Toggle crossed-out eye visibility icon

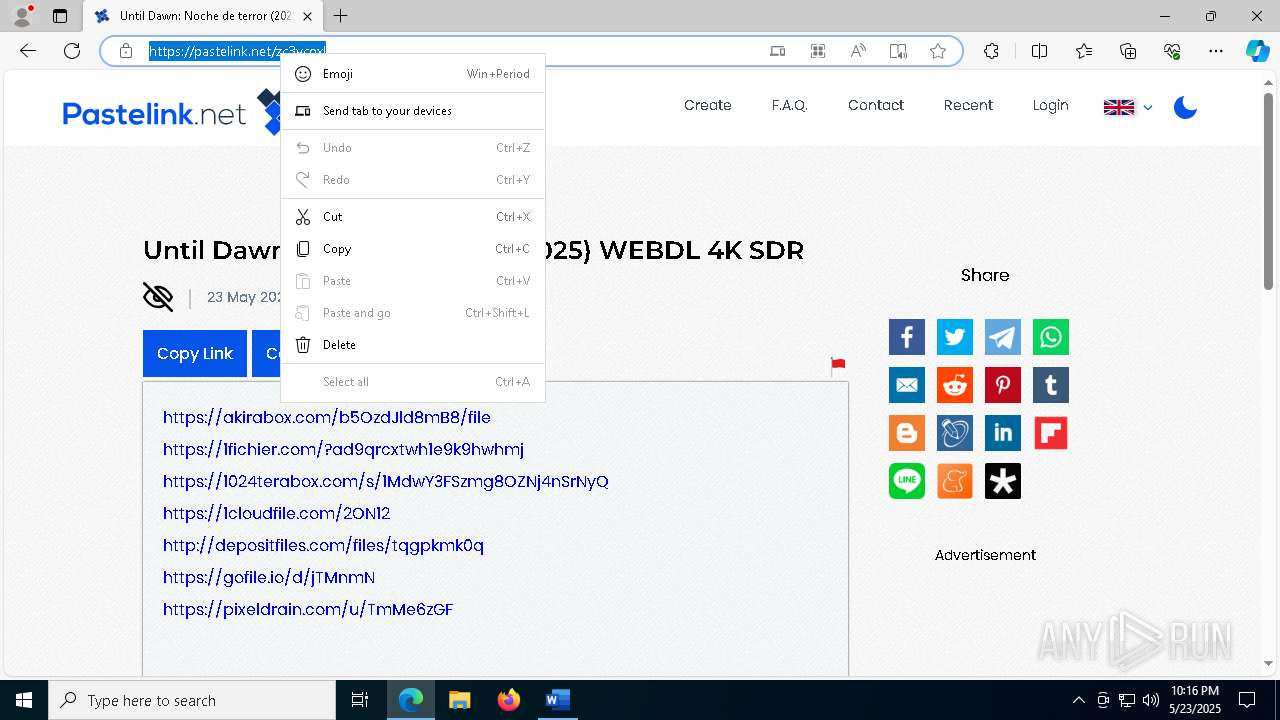[x=158, y=297]
